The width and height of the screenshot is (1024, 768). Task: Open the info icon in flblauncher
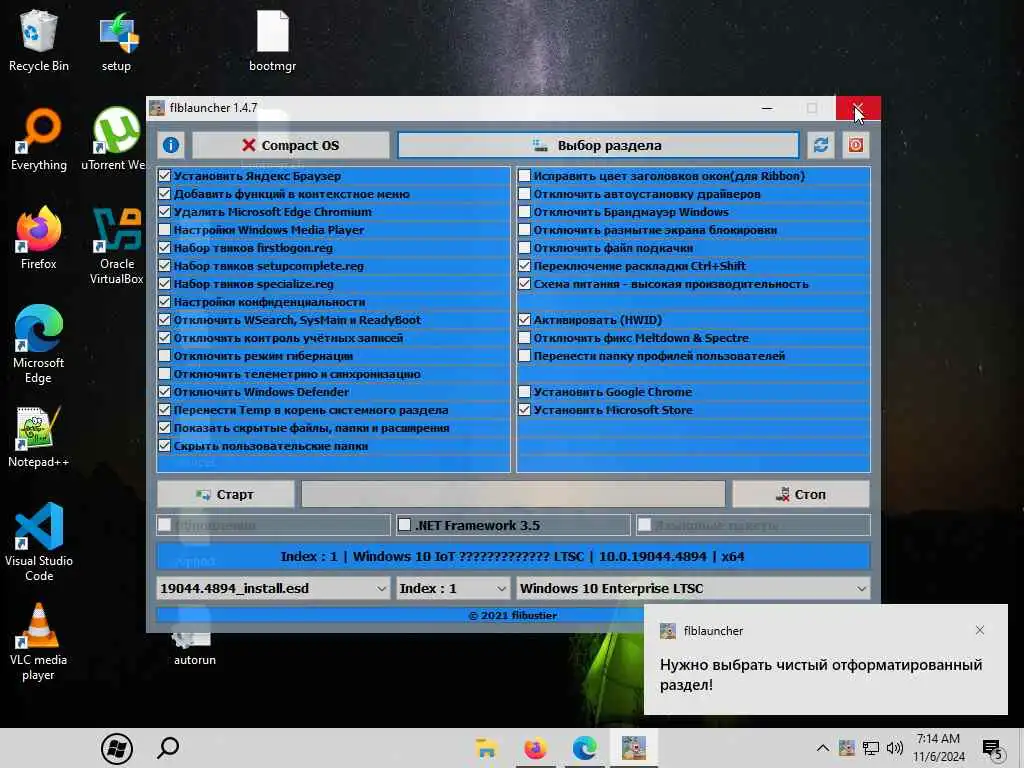(x=171, y=145)
